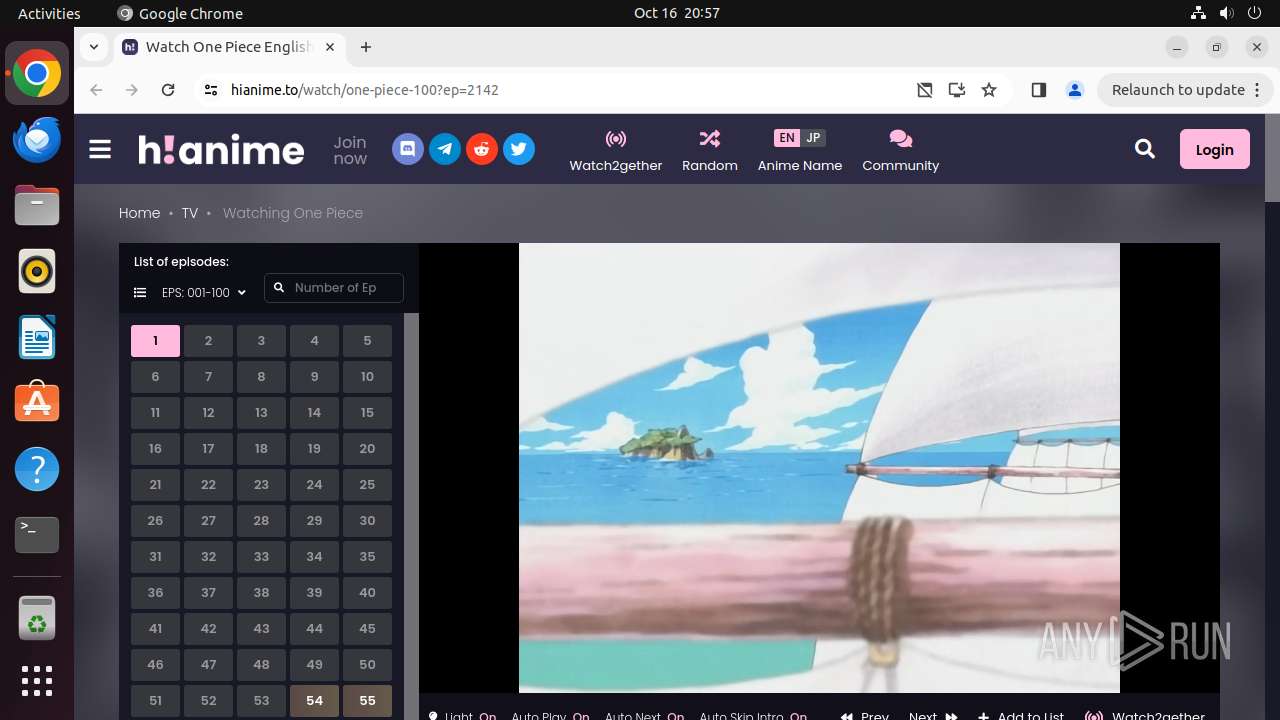The height and width of the screenshot is (720, 1280).
Task: Open the Twitter icon link
Action: tap(518, 149)
